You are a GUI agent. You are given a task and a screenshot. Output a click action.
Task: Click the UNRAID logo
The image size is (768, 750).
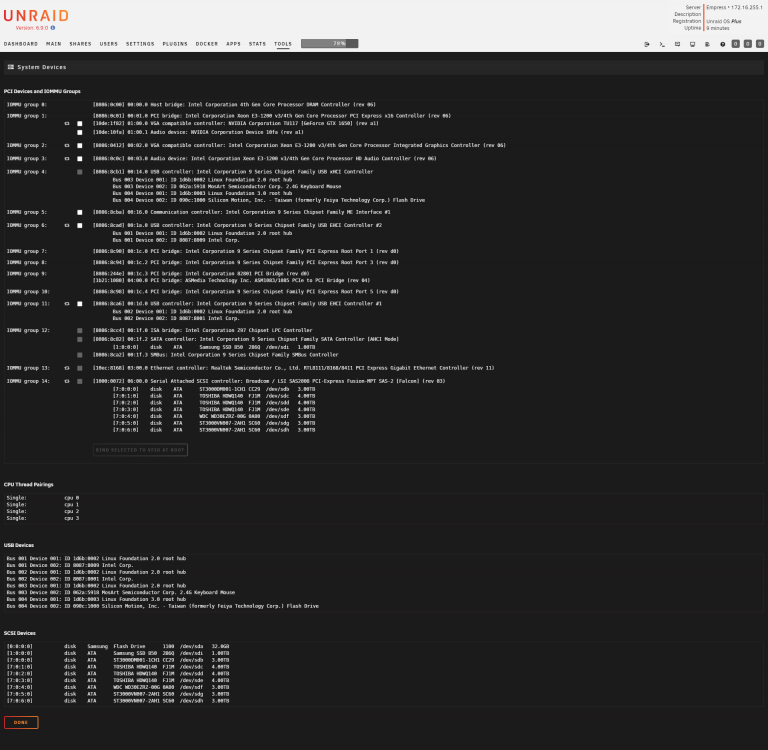click(x=36, y=16)
